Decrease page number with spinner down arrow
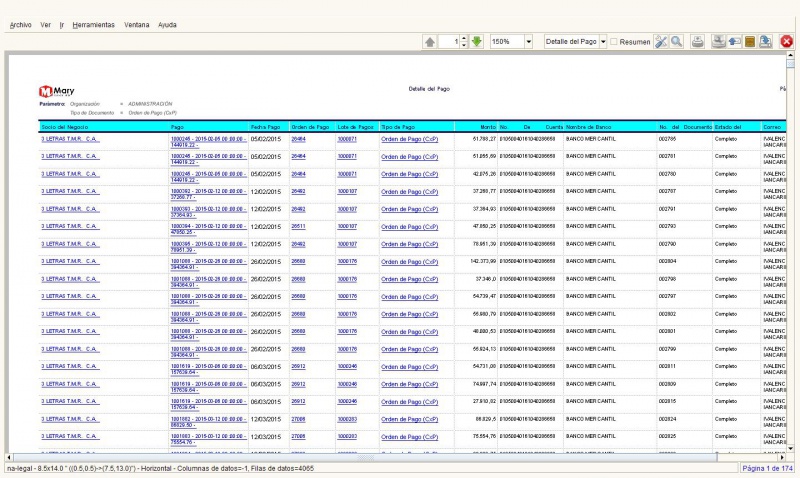800x478 pixels. coord(464,45)
